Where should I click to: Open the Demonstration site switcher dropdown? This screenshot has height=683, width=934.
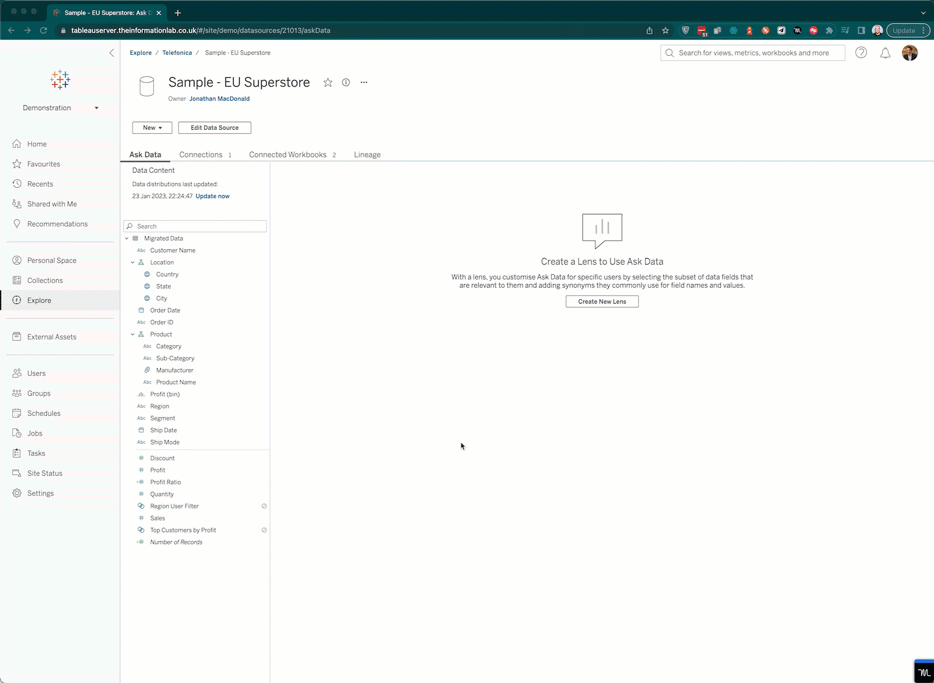60,108
